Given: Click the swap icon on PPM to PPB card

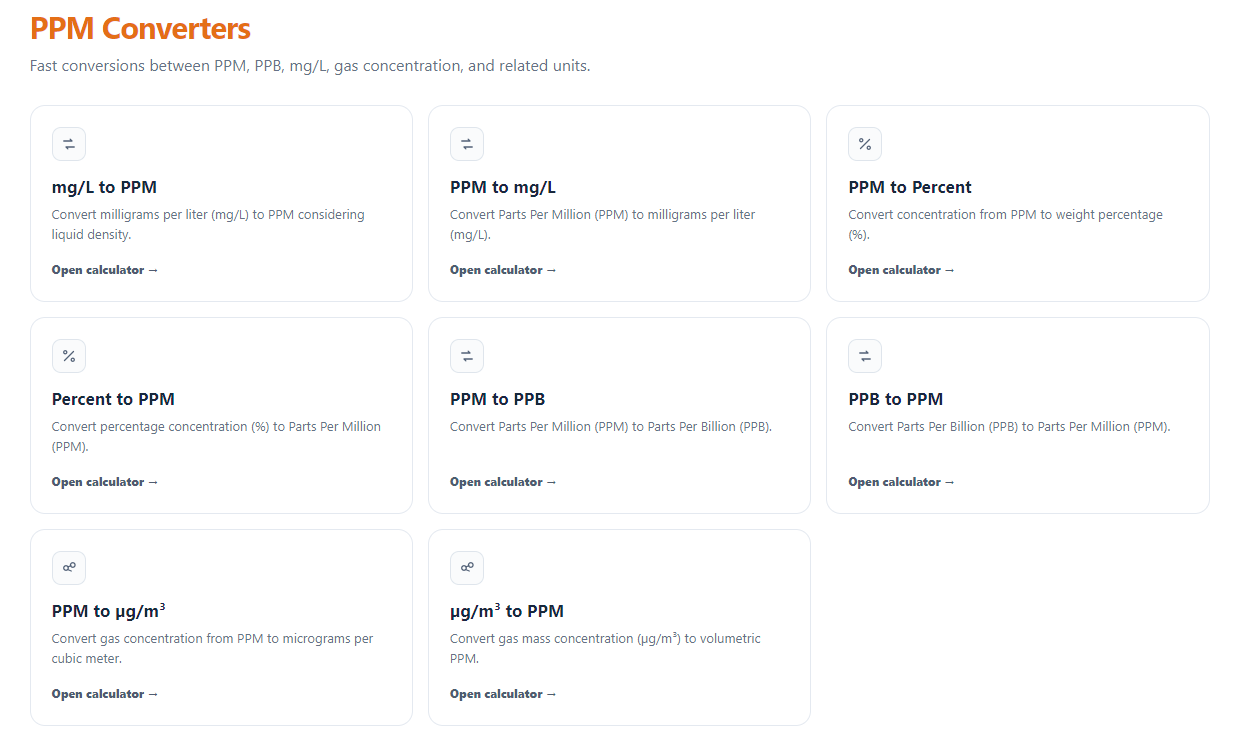Looking at the screenshot, I should coord(467,356).
